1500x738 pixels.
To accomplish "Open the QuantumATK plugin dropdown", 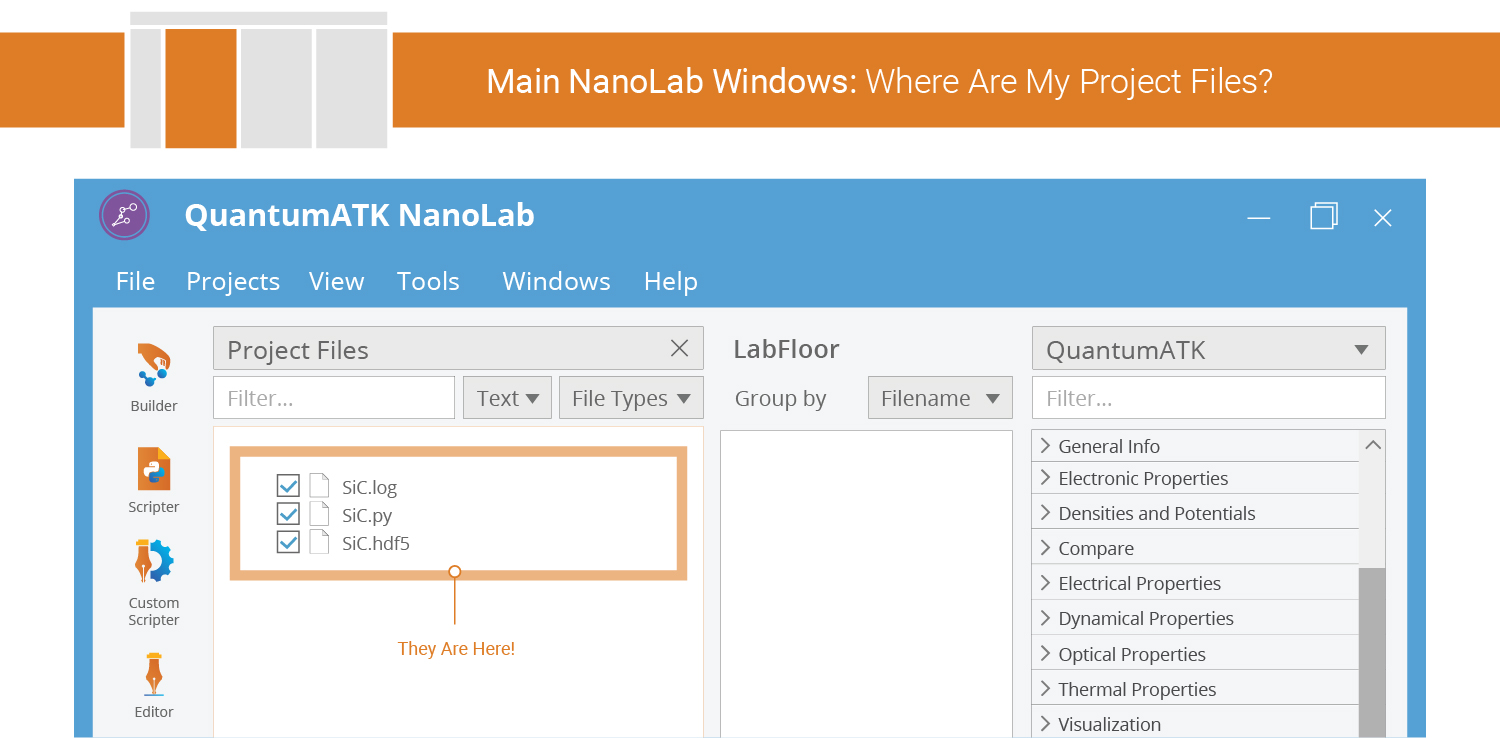I will pyautogui.click(x=1208, y=348).
